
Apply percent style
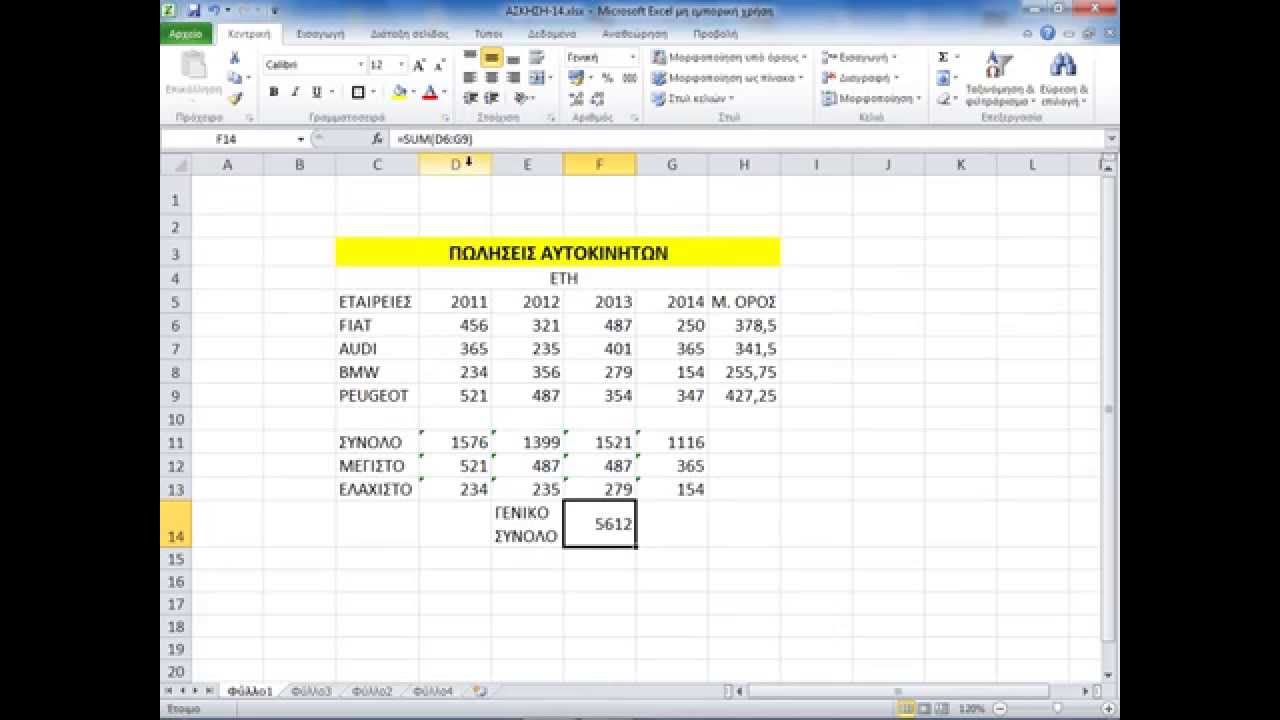pos(606,78)
